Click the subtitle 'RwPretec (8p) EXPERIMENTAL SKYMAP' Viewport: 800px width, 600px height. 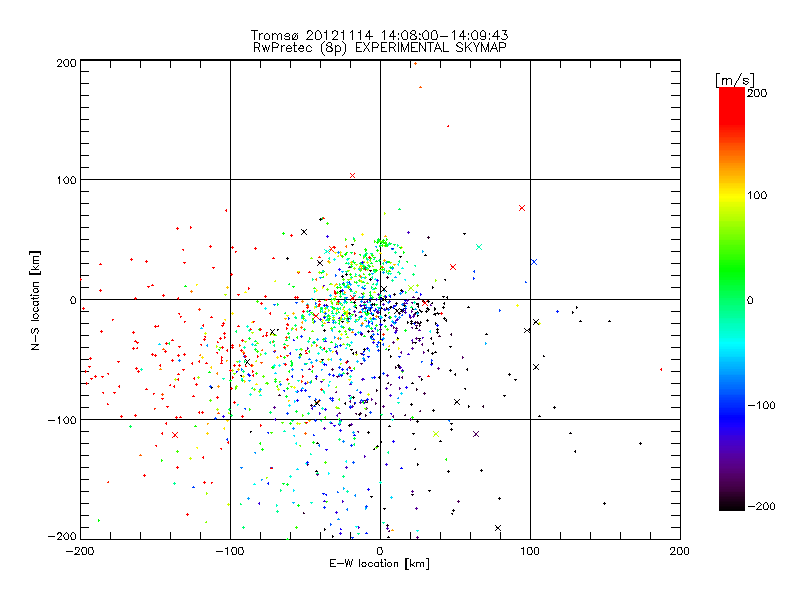[379, 47]
